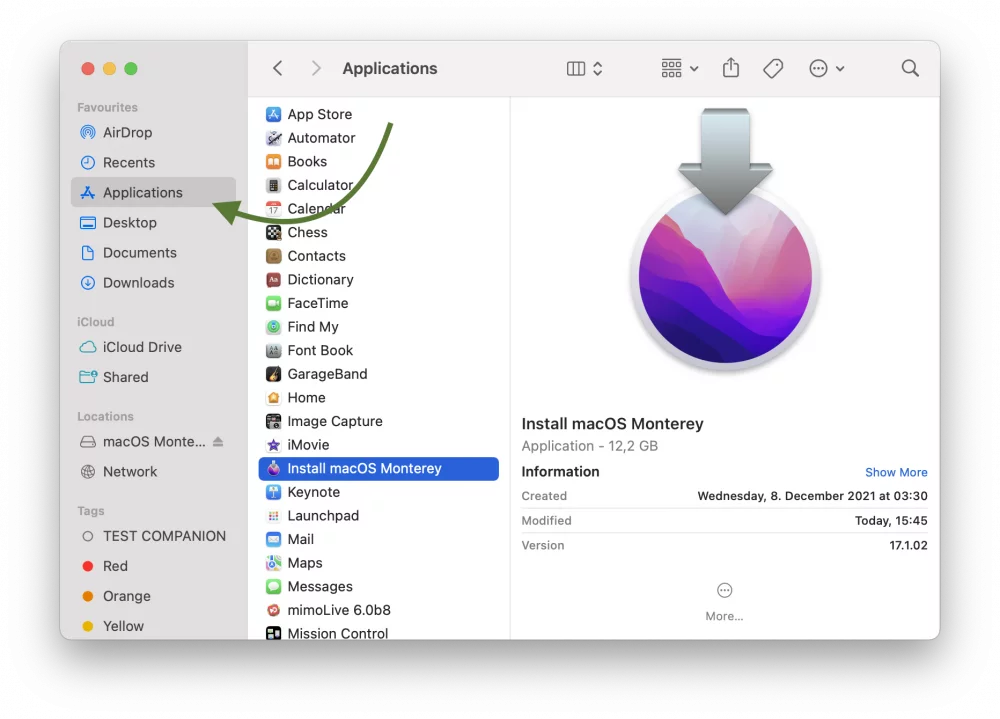Open Network in sidebar Locations
The height and width of the screenshot is (719, 1000).
coord(153,471)
